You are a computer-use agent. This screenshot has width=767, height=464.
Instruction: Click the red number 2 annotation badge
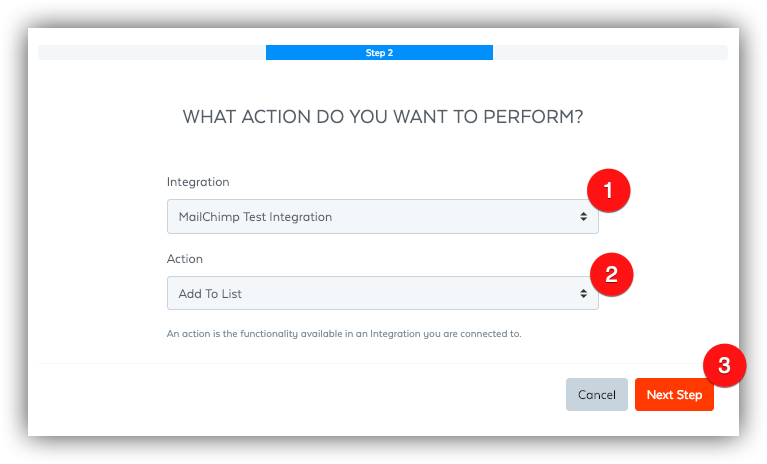point(610,274)
